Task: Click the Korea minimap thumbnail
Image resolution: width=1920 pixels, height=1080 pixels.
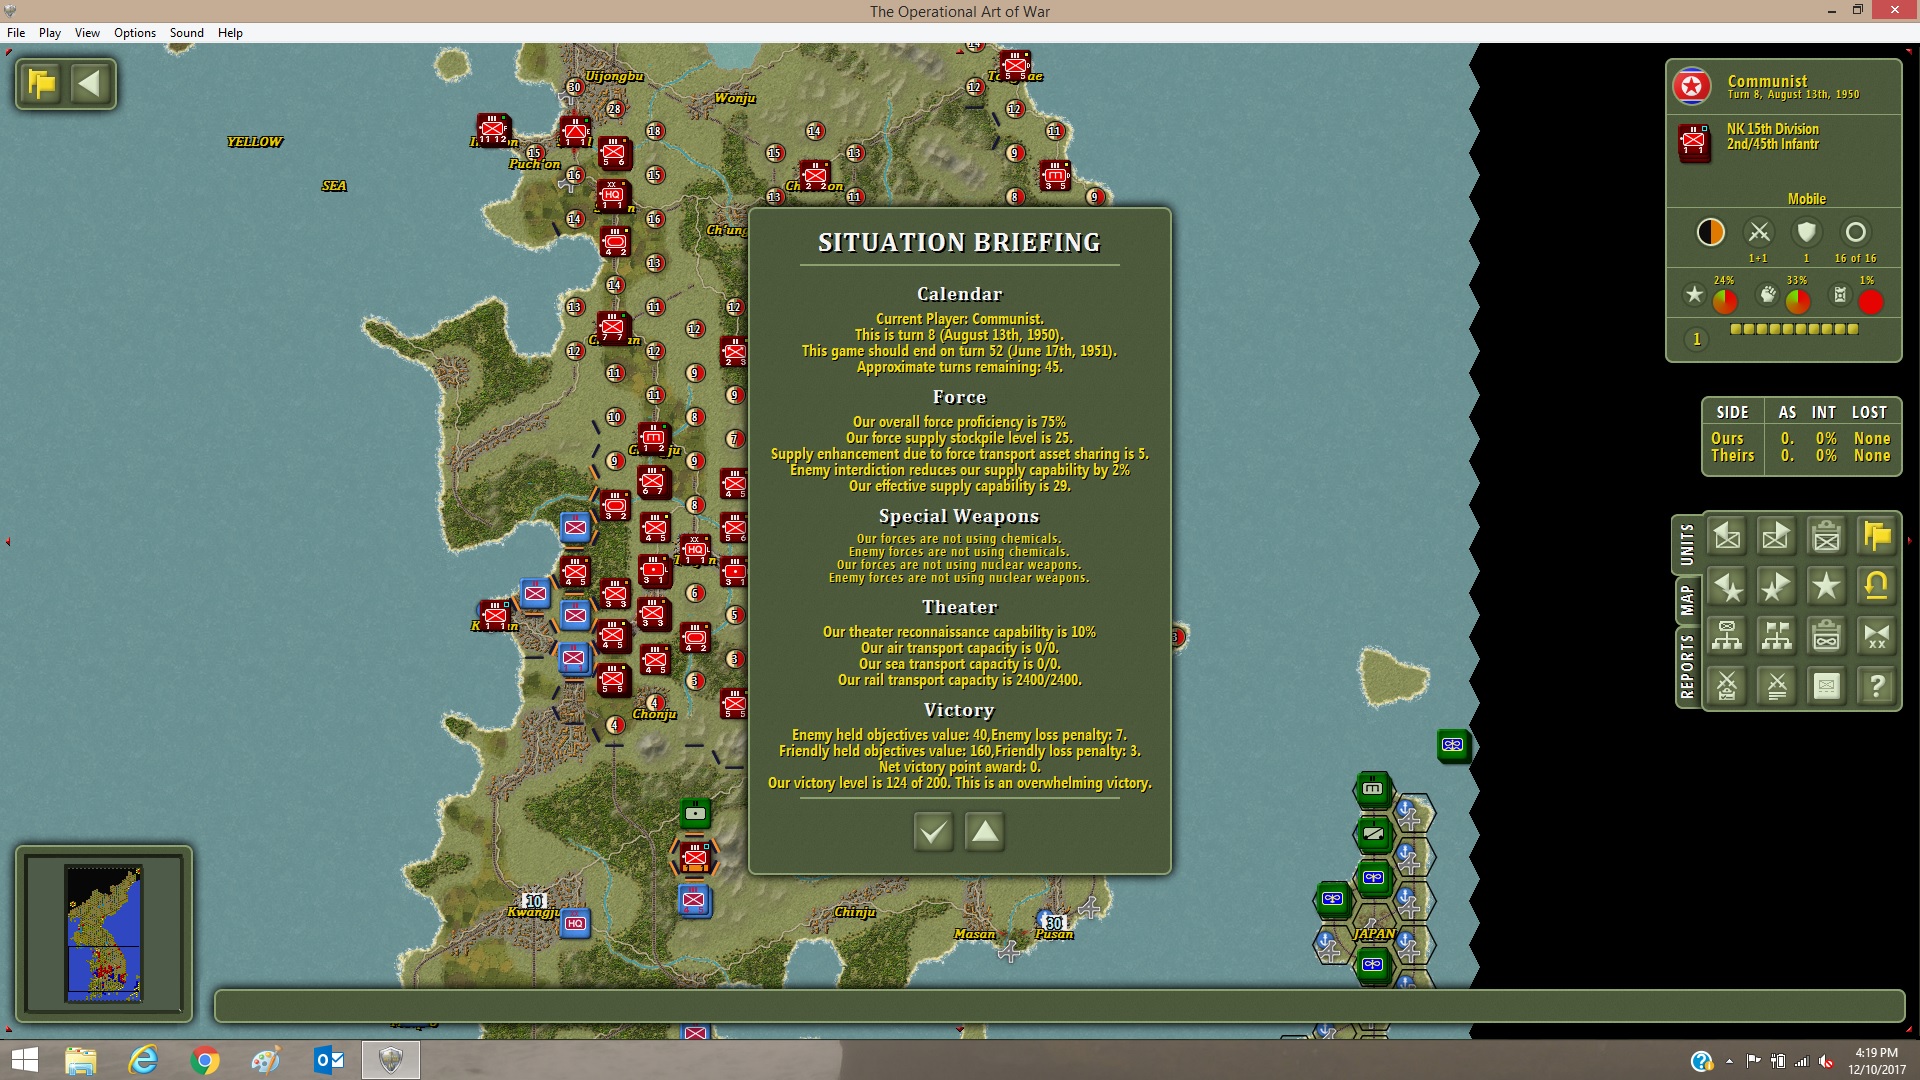Action: [x=104, y=934]
